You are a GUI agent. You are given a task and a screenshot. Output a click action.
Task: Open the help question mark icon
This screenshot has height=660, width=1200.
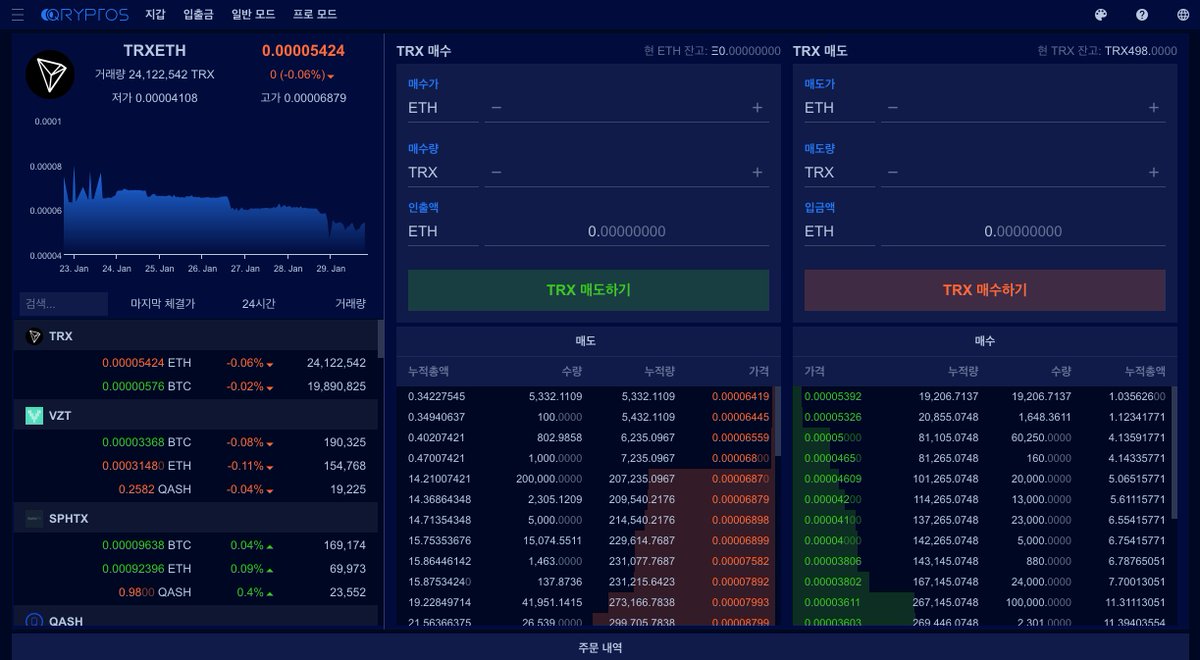1142,15
